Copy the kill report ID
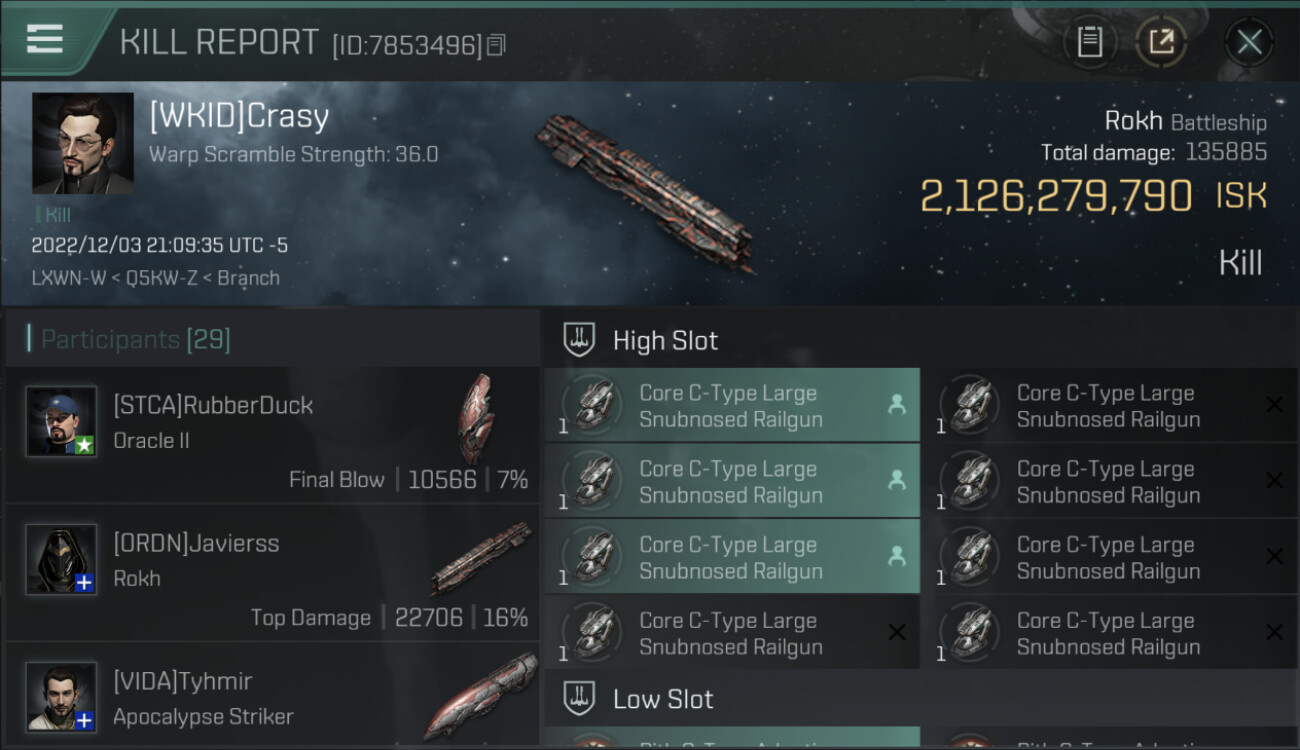The image size is (1300, 750). click(497, 45)
